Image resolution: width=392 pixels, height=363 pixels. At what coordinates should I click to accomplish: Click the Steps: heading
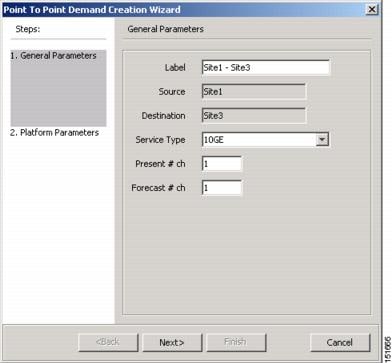tap(28, 29)
